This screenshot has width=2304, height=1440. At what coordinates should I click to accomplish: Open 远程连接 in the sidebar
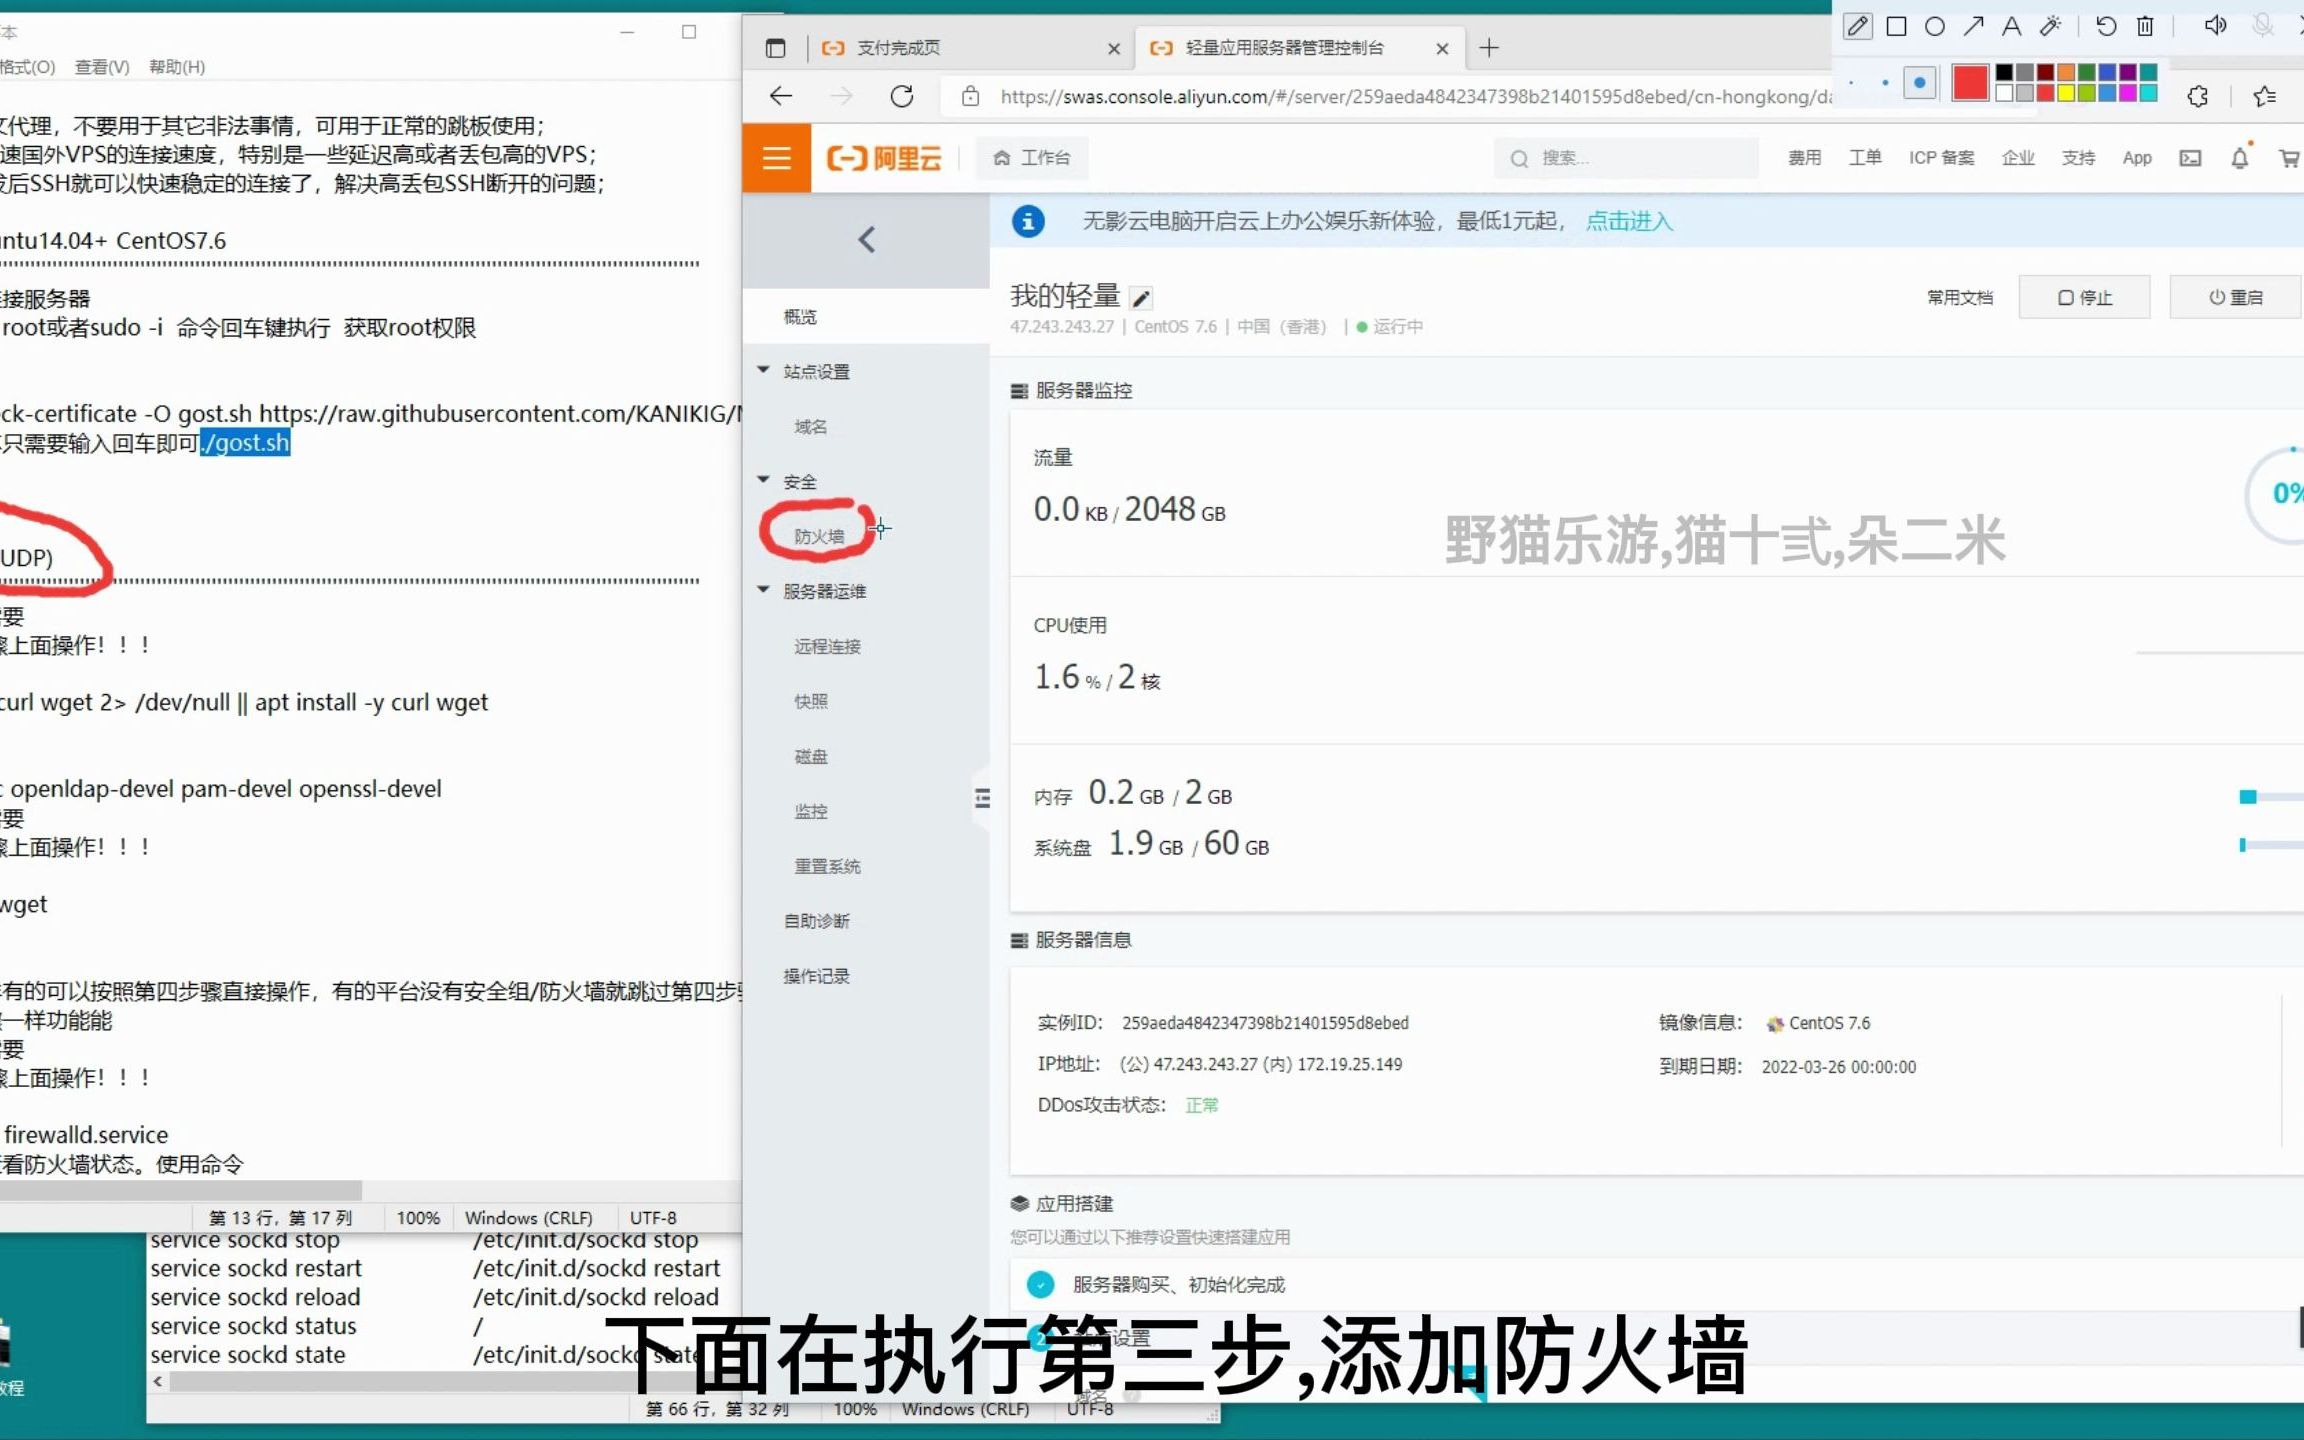827,646
